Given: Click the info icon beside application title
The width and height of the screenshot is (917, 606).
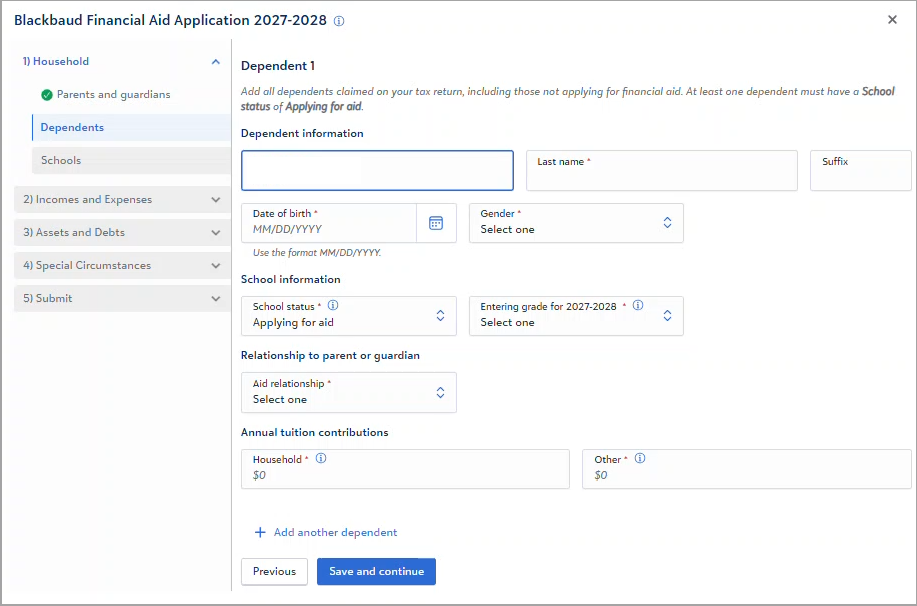Looking at the screenshot, I should [339, 21].
